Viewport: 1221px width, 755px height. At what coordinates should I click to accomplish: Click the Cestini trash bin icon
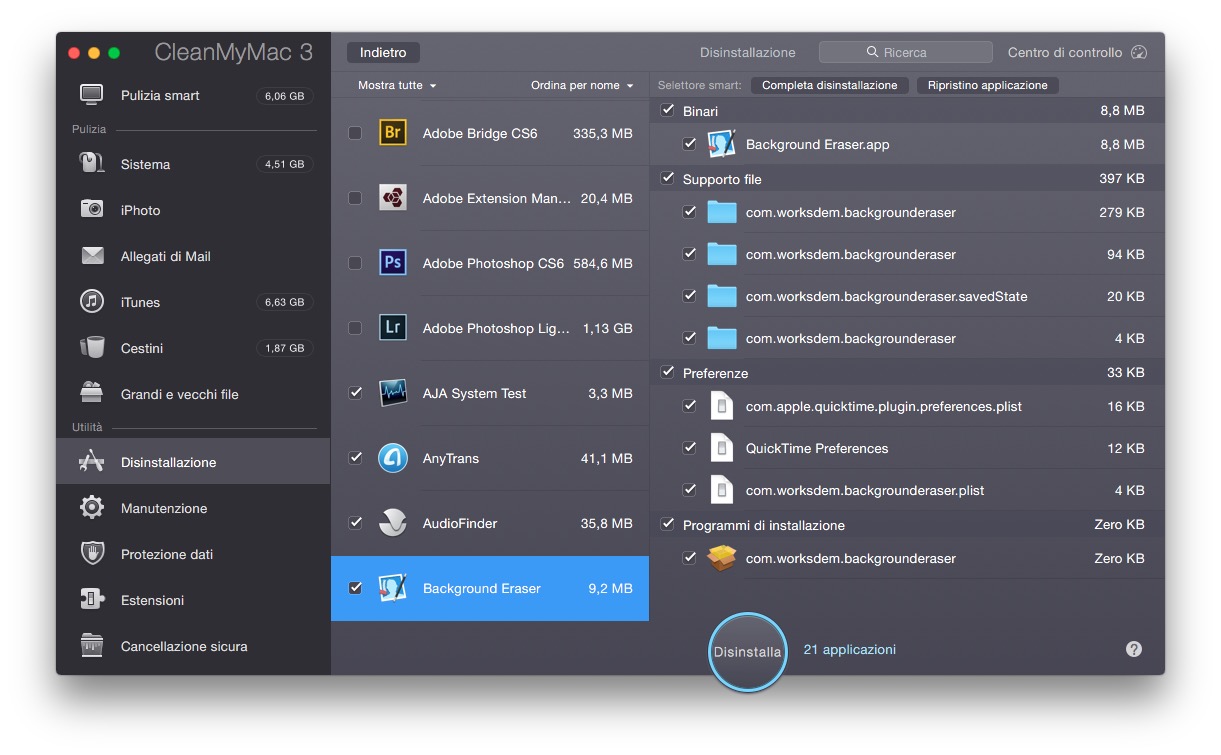coord(92,347)
